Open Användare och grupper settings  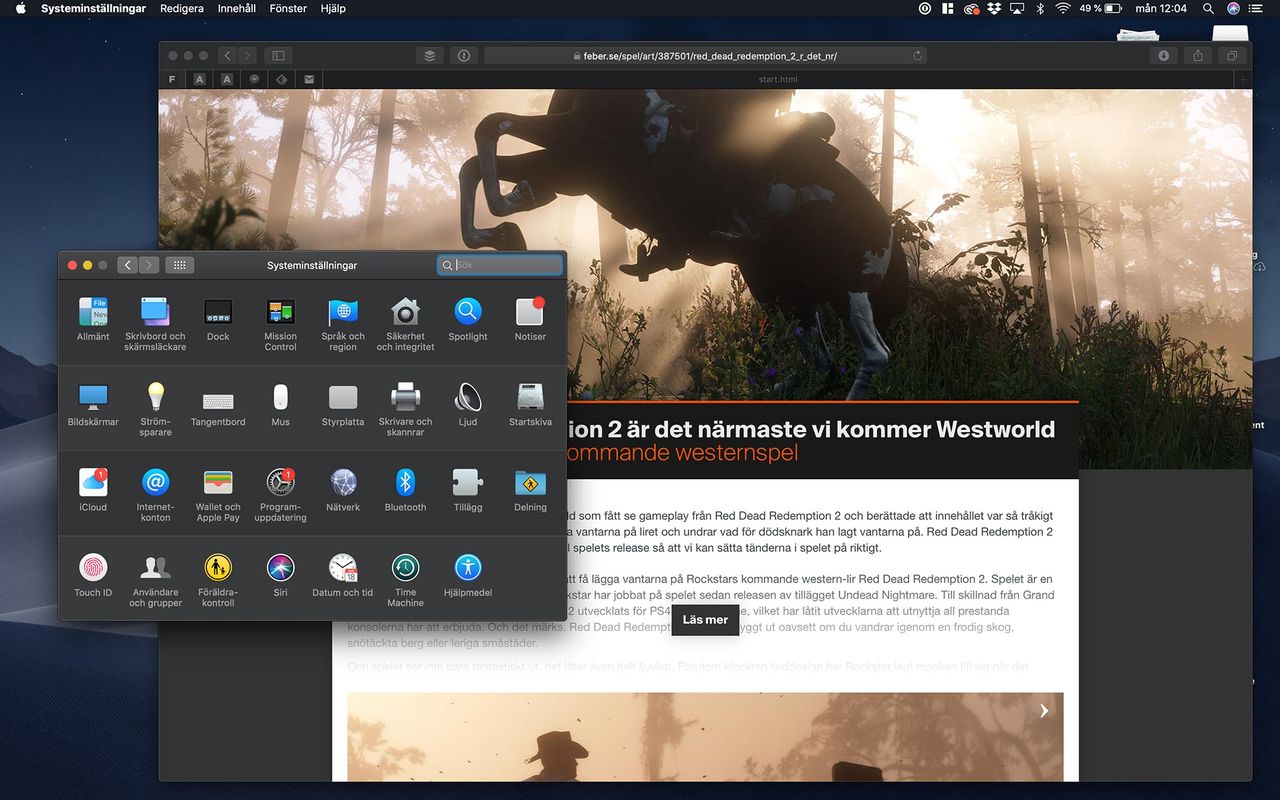click(x=155, y=580)
